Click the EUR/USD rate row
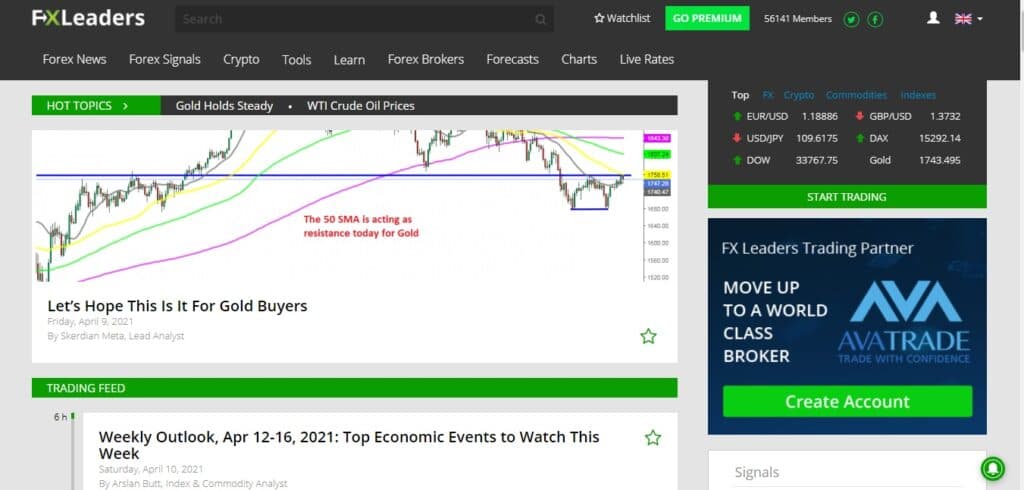This screenshot has height=490, width=1024. pyautogui.click(x=784, y=116)
